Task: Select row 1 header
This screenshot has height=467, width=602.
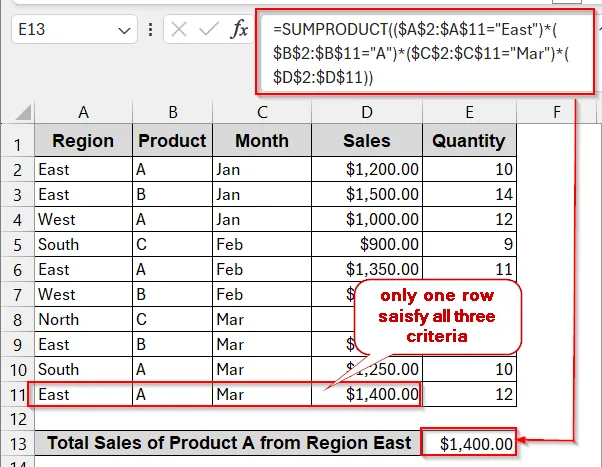Action: click(18, 141)
